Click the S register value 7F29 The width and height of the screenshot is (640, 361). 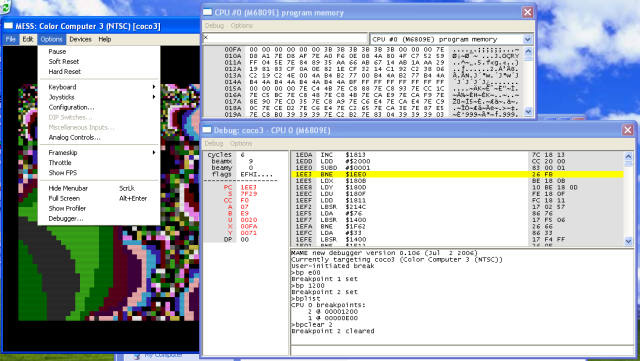click(249, 194)
